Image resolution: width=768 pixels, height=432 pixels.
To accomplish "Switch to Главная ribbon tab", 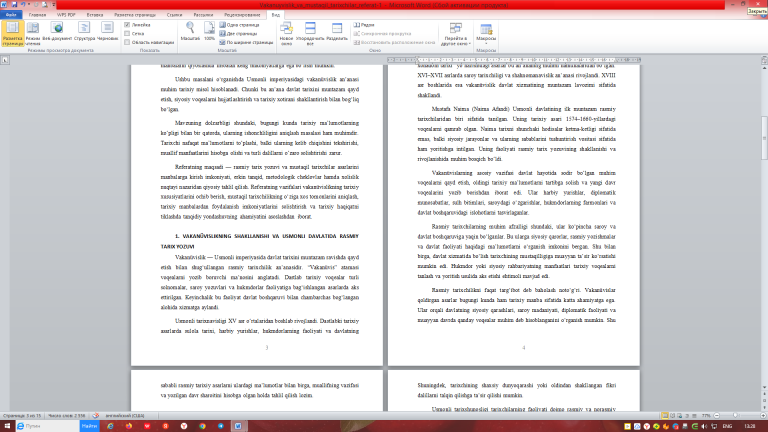I will point(37,15).
